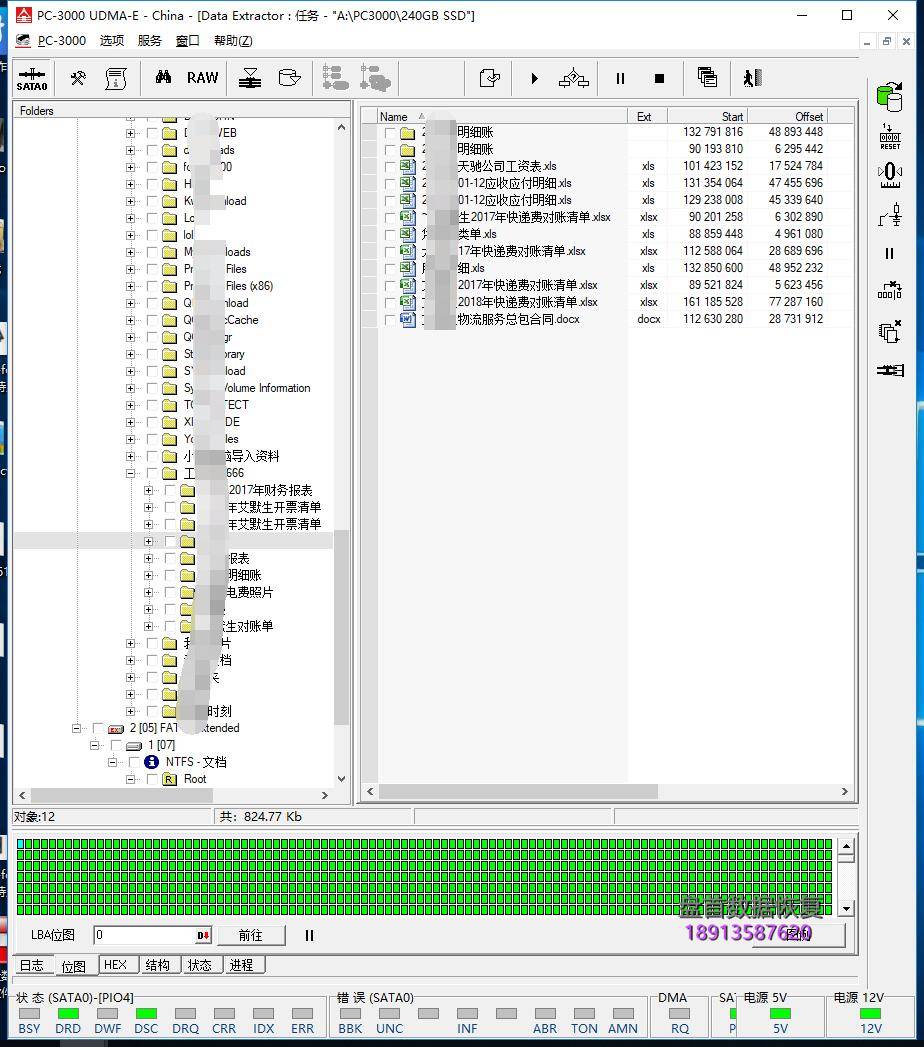Click the SATA0 port toolbar button
The image size is (924, 1047).
[32, 78]
